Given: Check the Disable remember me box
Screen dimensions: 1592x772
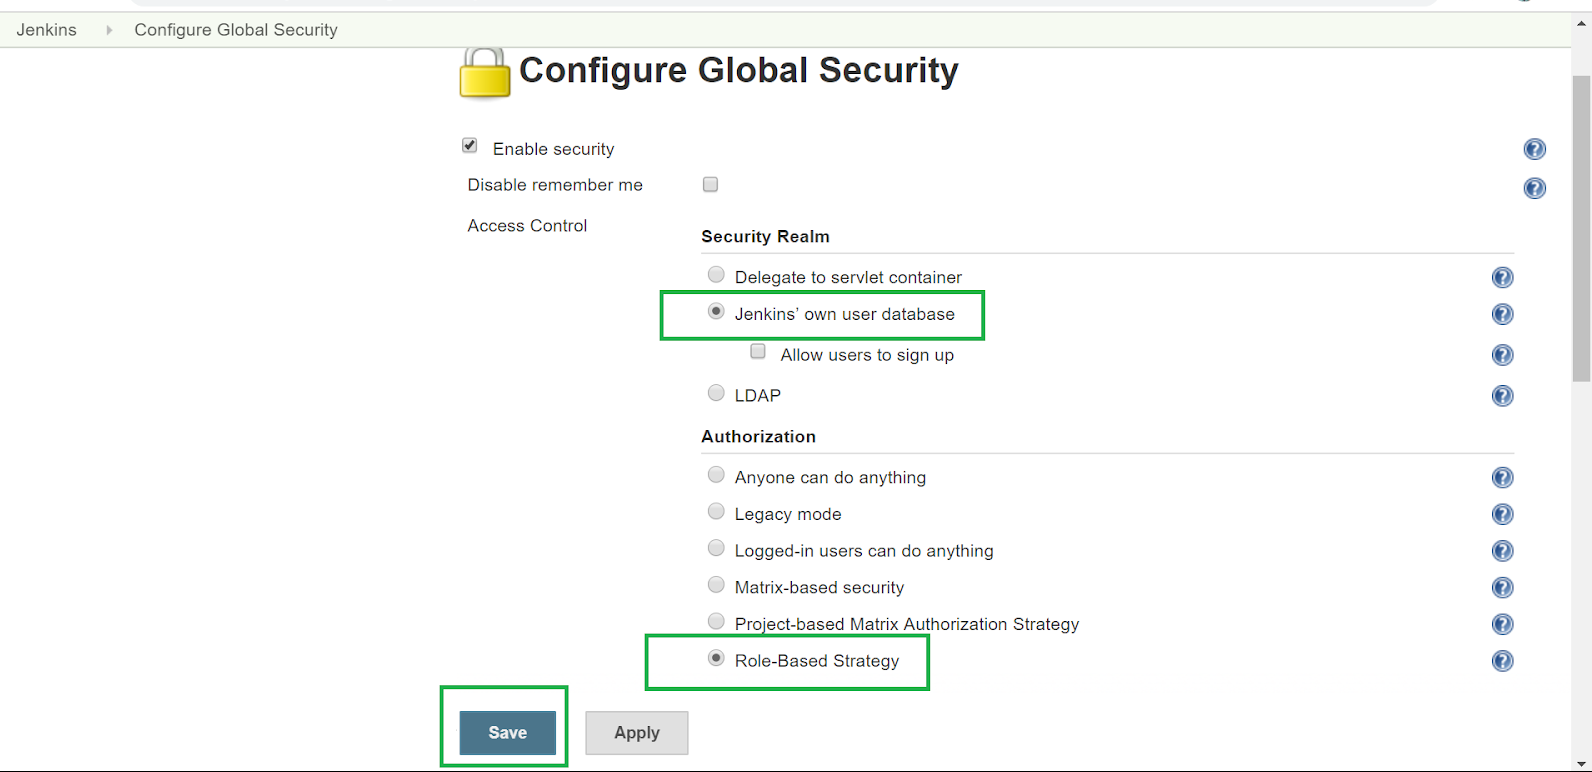Looking at the screenshot, I should [710, 184].
